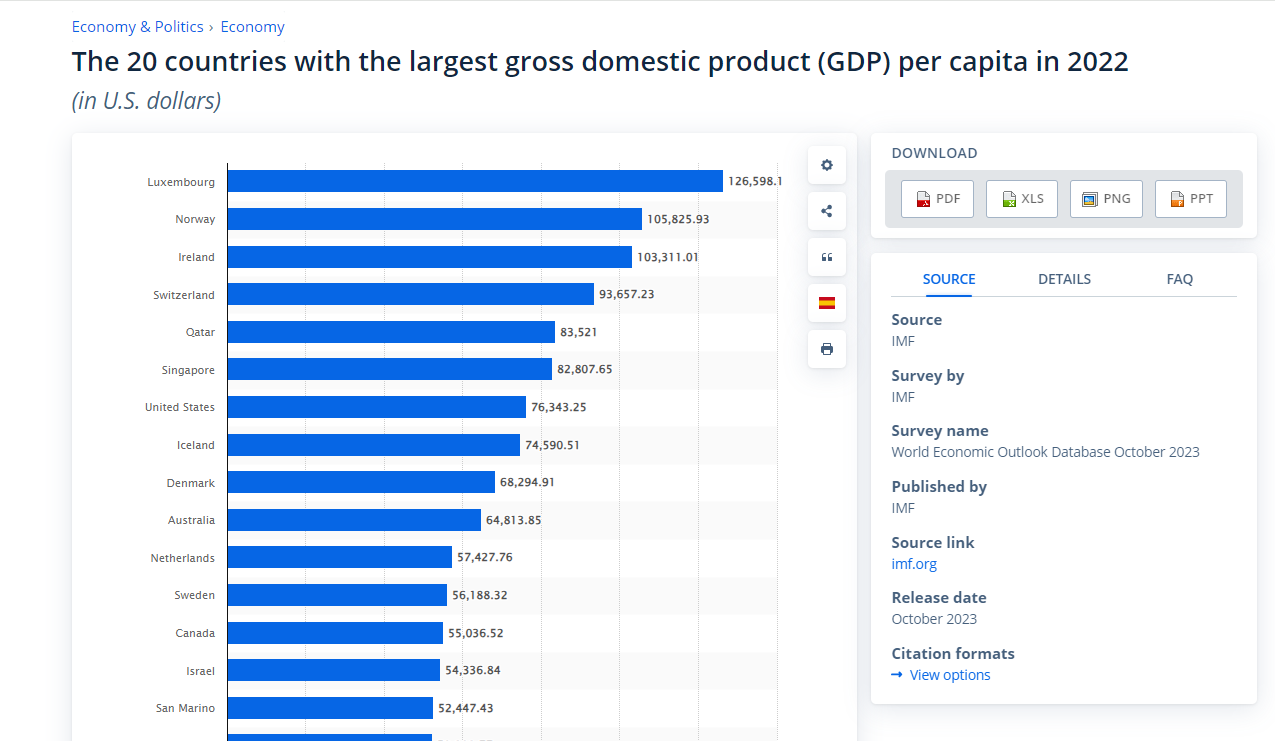Screen dimensions: 1275x741
Task: Open the Economy breadcrumb link
Action: point(252,27)
